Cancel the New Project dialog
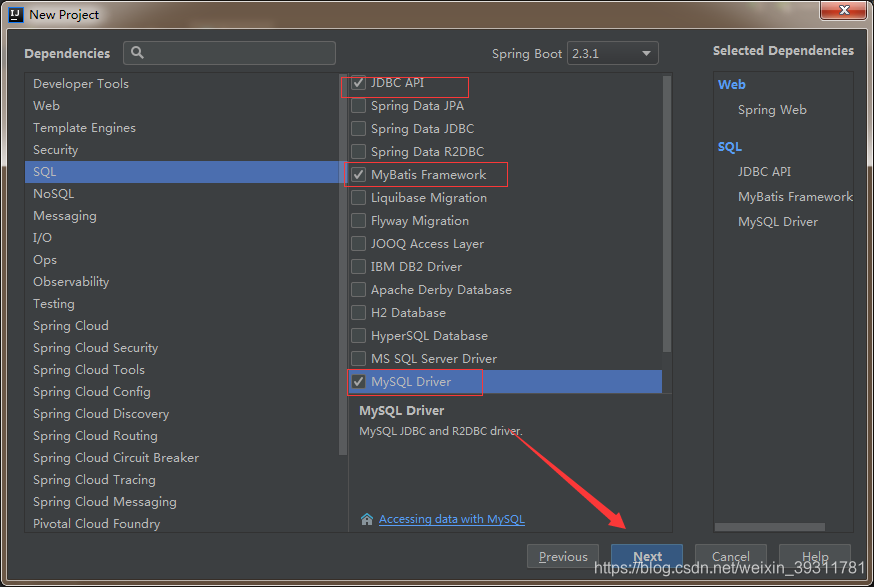 pos(731,556)
